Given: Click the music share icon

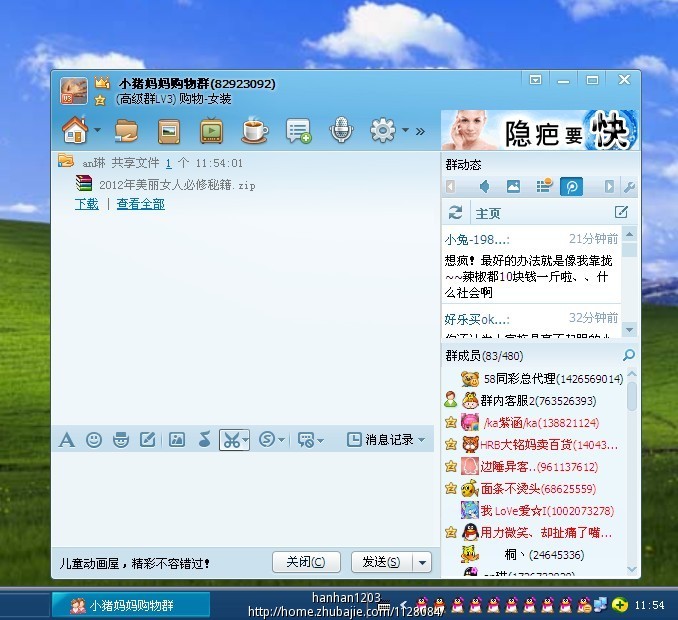Looking at the screenshot, I should click(204, 439).
